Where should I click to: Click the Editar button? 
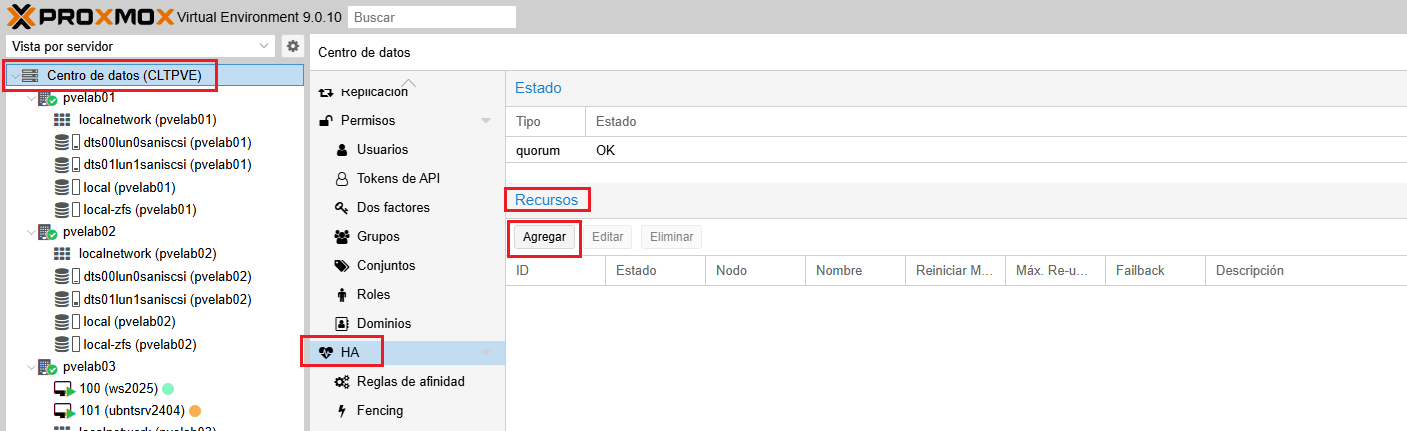[x=608, y=237]
